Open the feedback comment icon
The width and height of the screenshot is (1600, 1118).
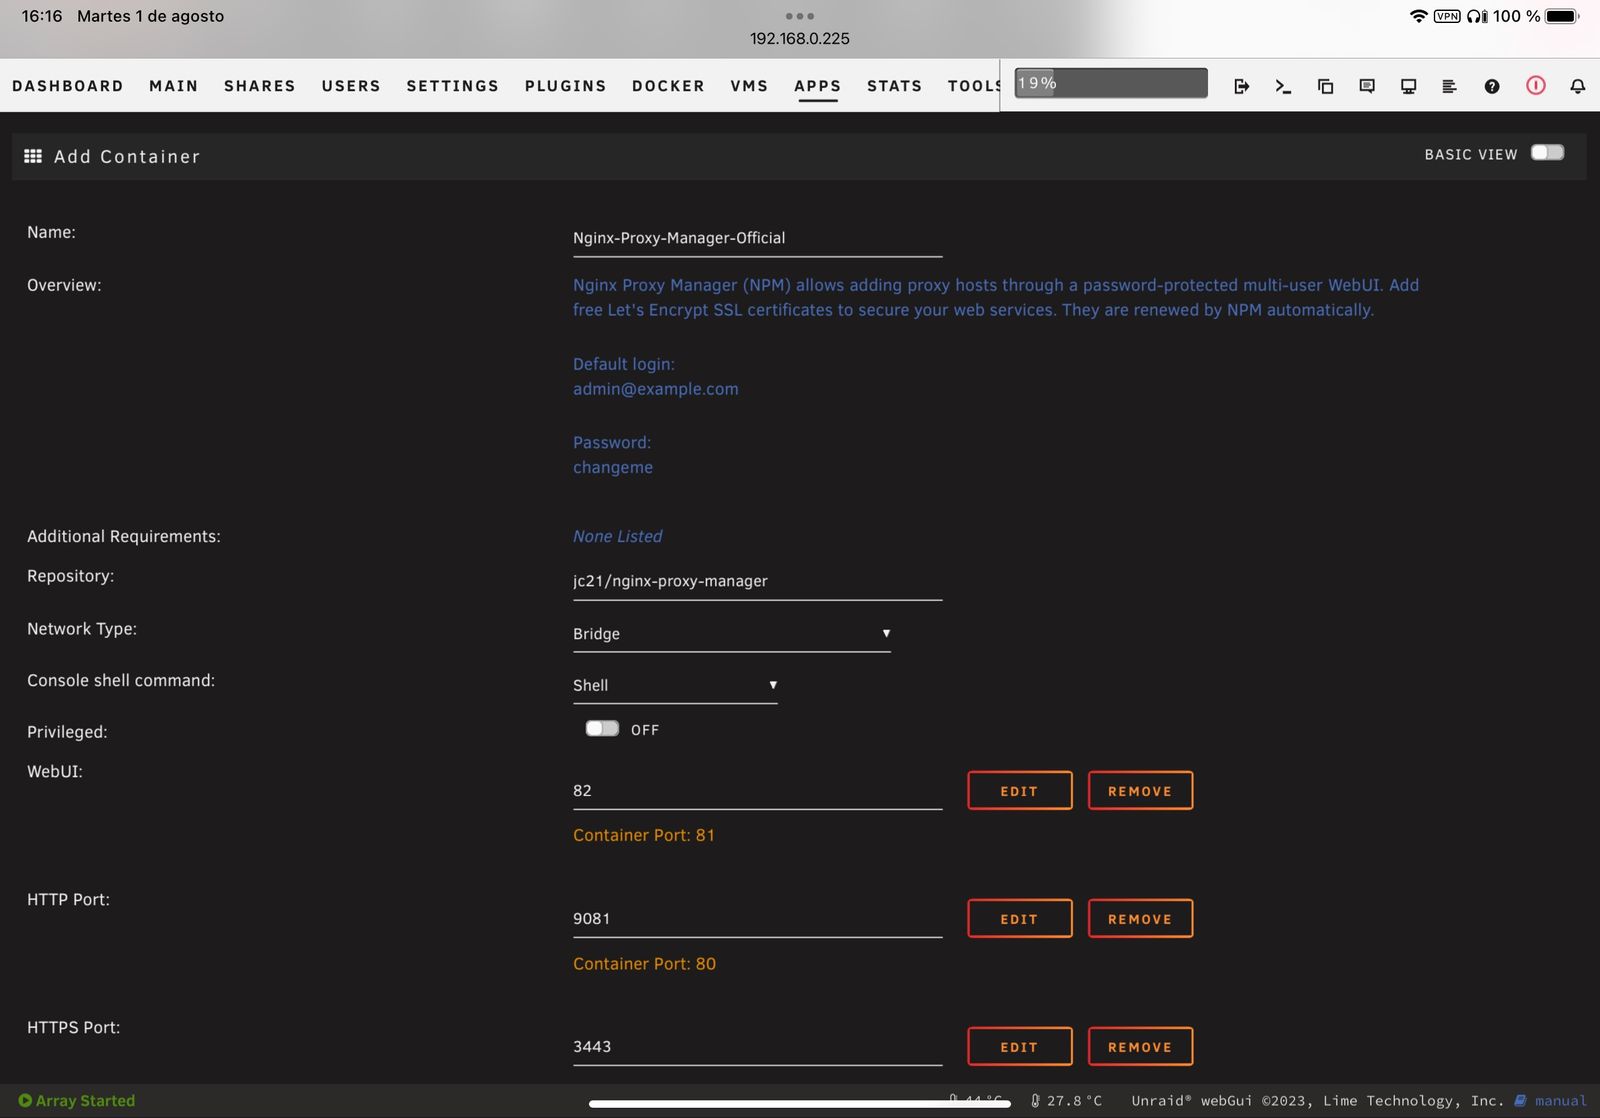(x=1367, y=86)
